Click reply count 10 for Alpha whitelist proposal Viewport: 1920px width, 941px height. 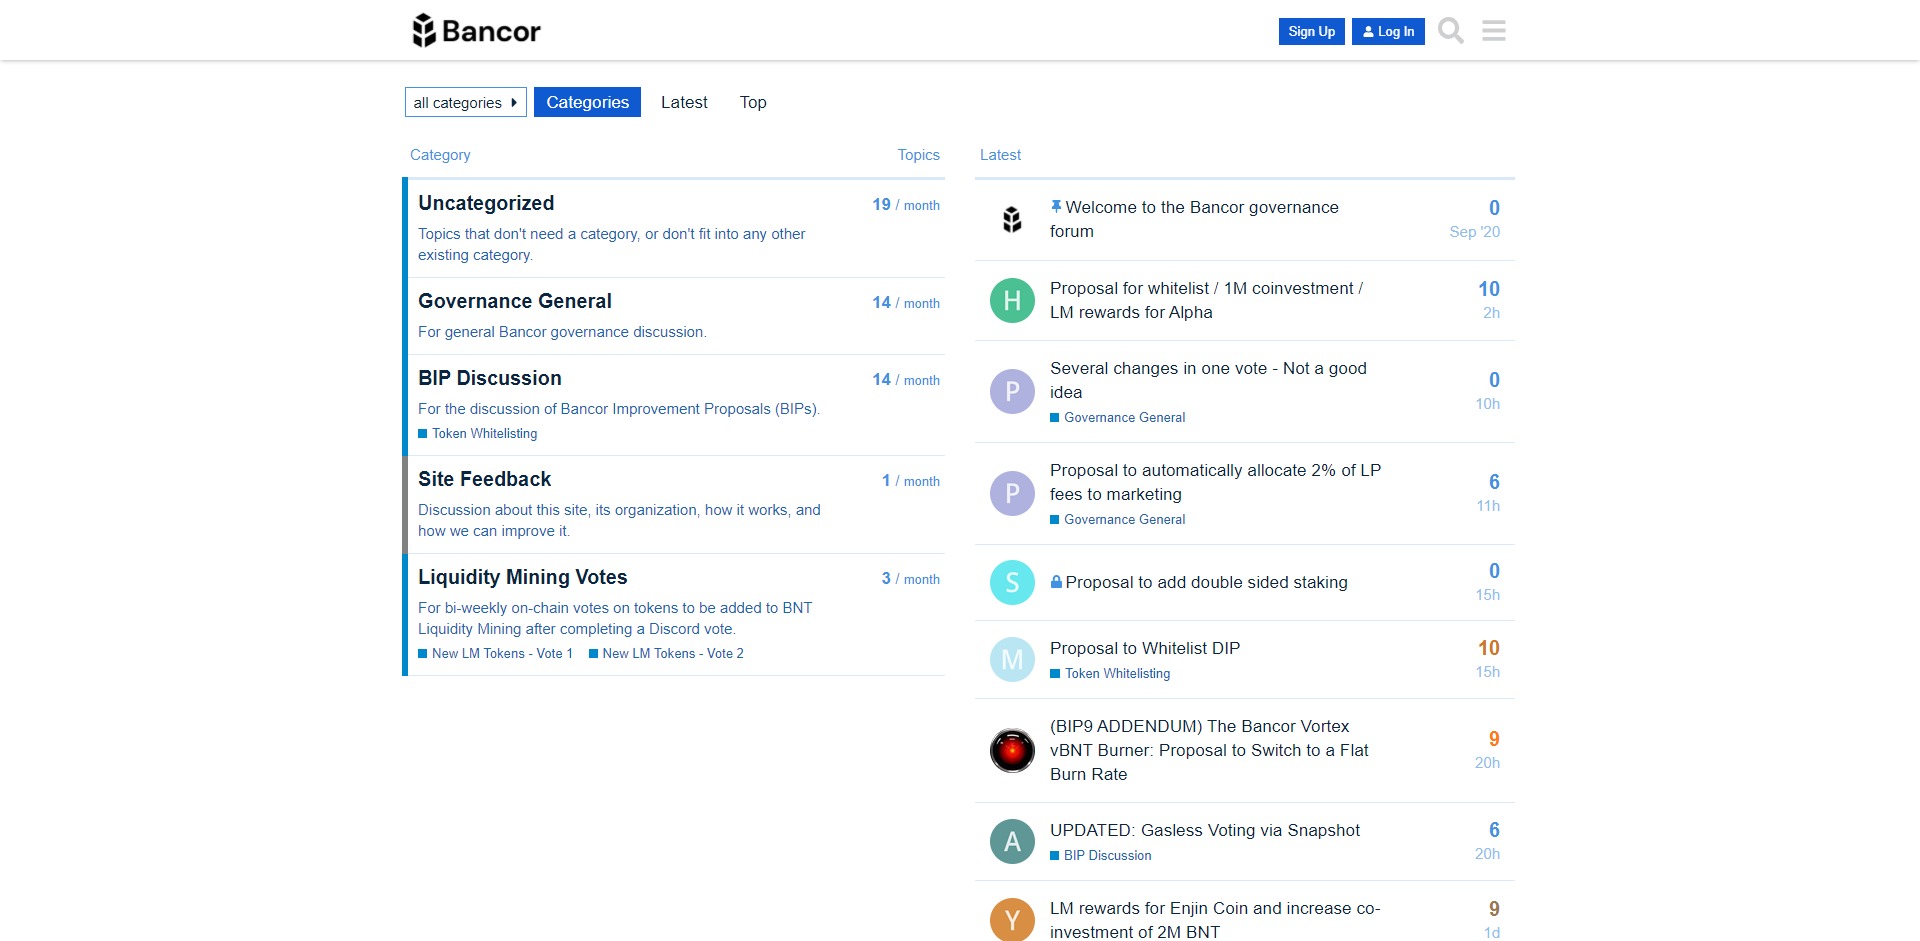tap(1489, 289)
